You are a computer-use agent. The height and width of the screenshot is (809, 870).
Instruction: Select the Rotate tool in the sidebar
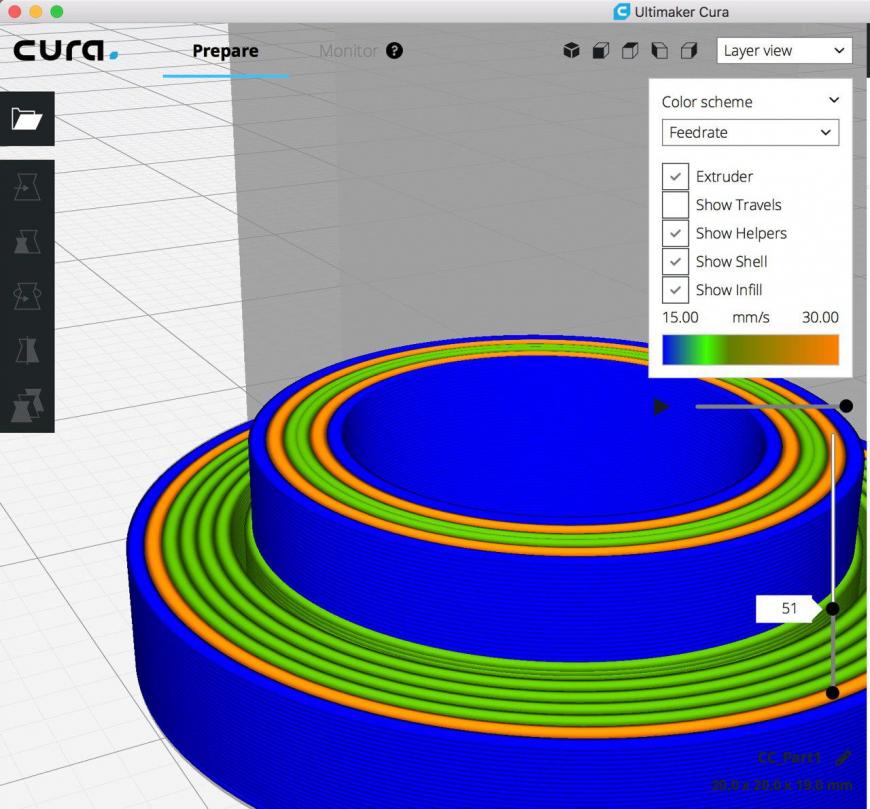(x=27, y=296)
